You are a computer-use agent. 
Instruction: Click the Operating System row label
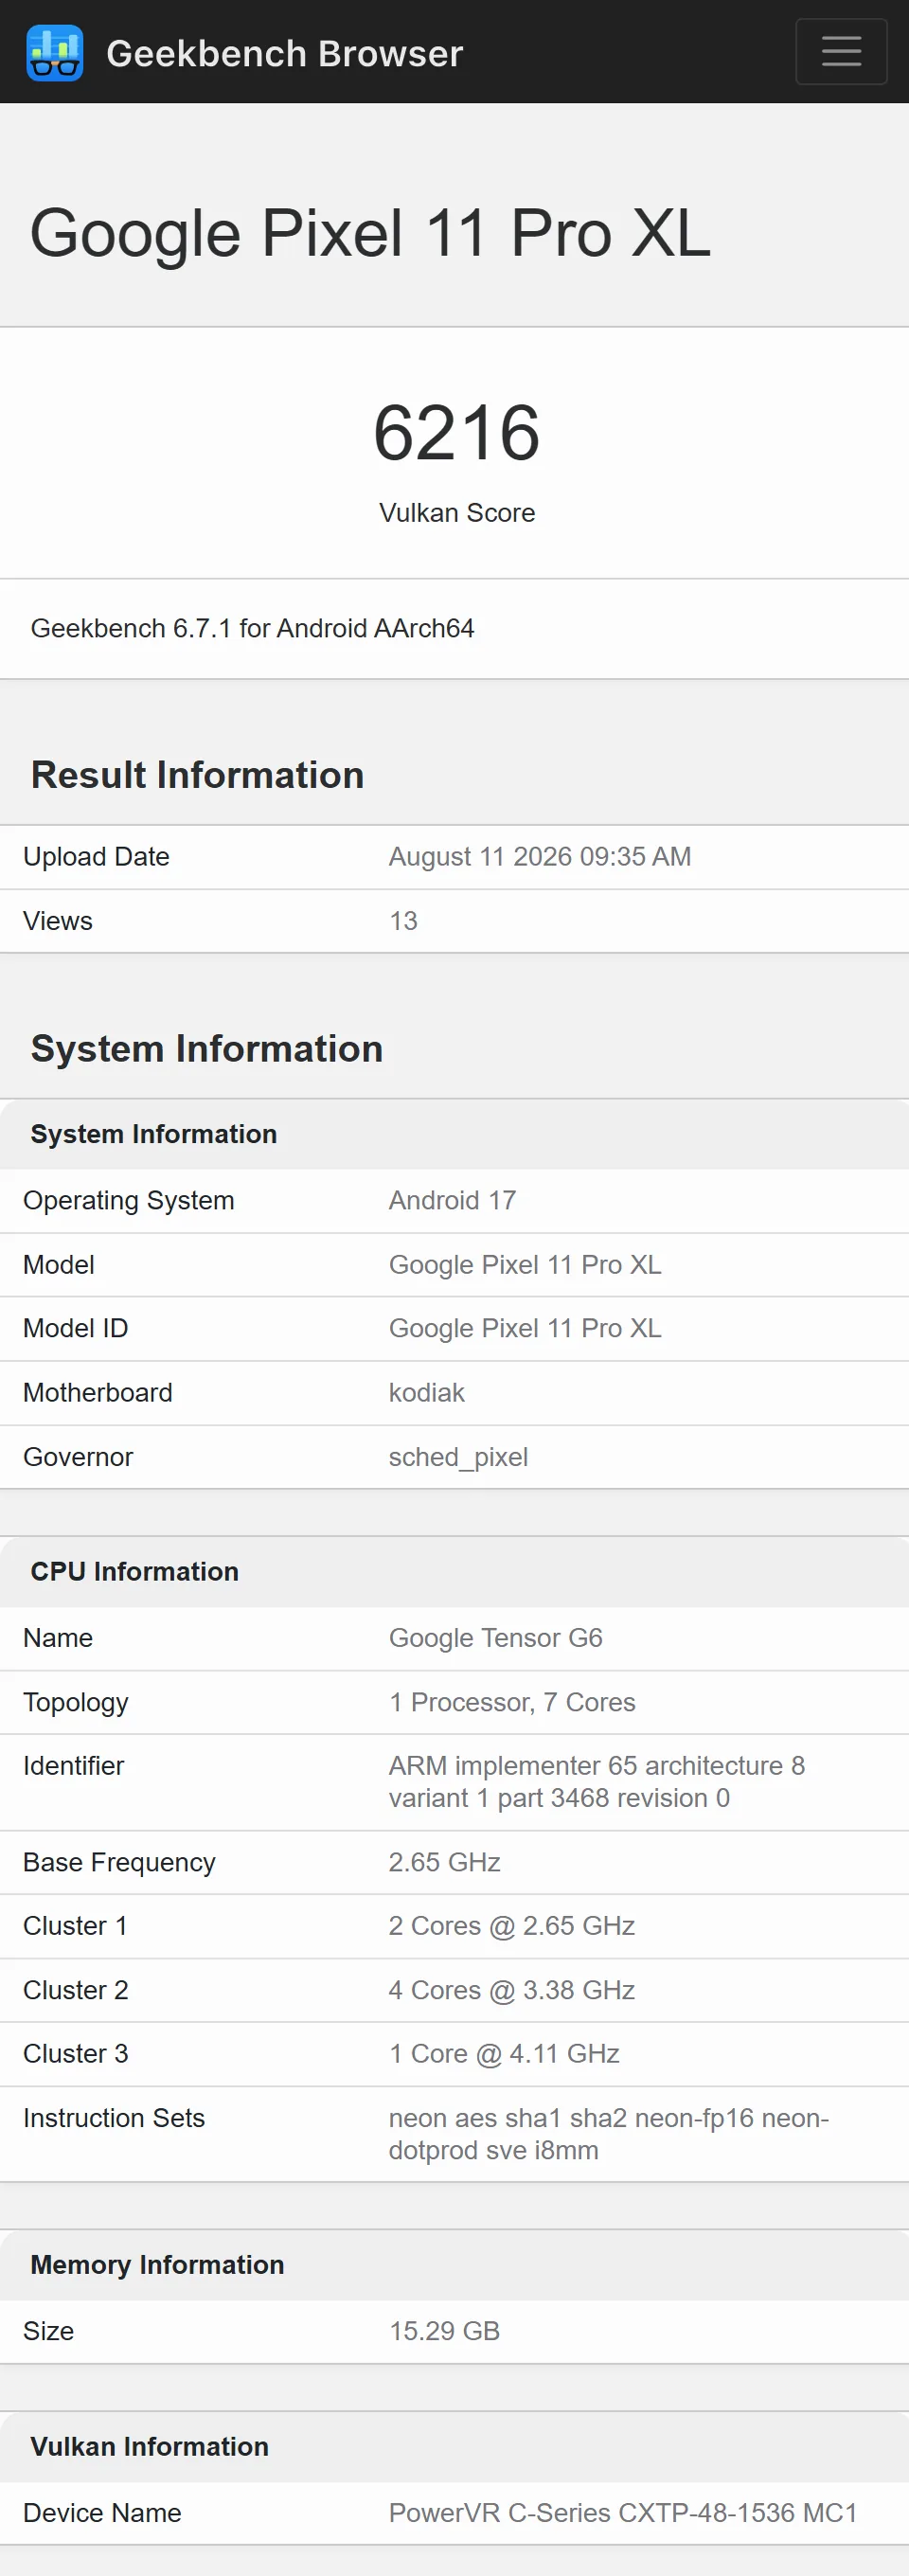pyautogui.click(x=129, y=1200)
